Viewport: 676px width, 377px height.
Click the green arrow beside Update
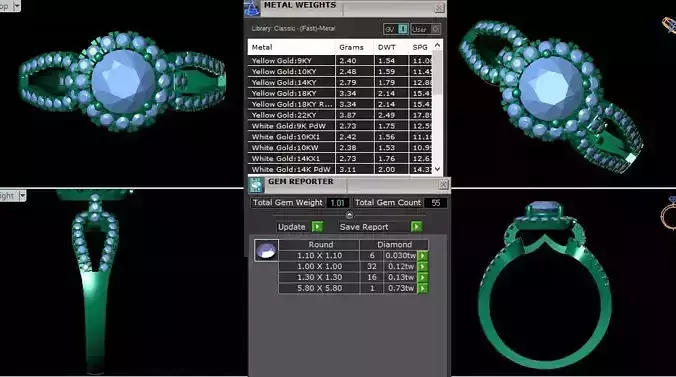point(317,227)
